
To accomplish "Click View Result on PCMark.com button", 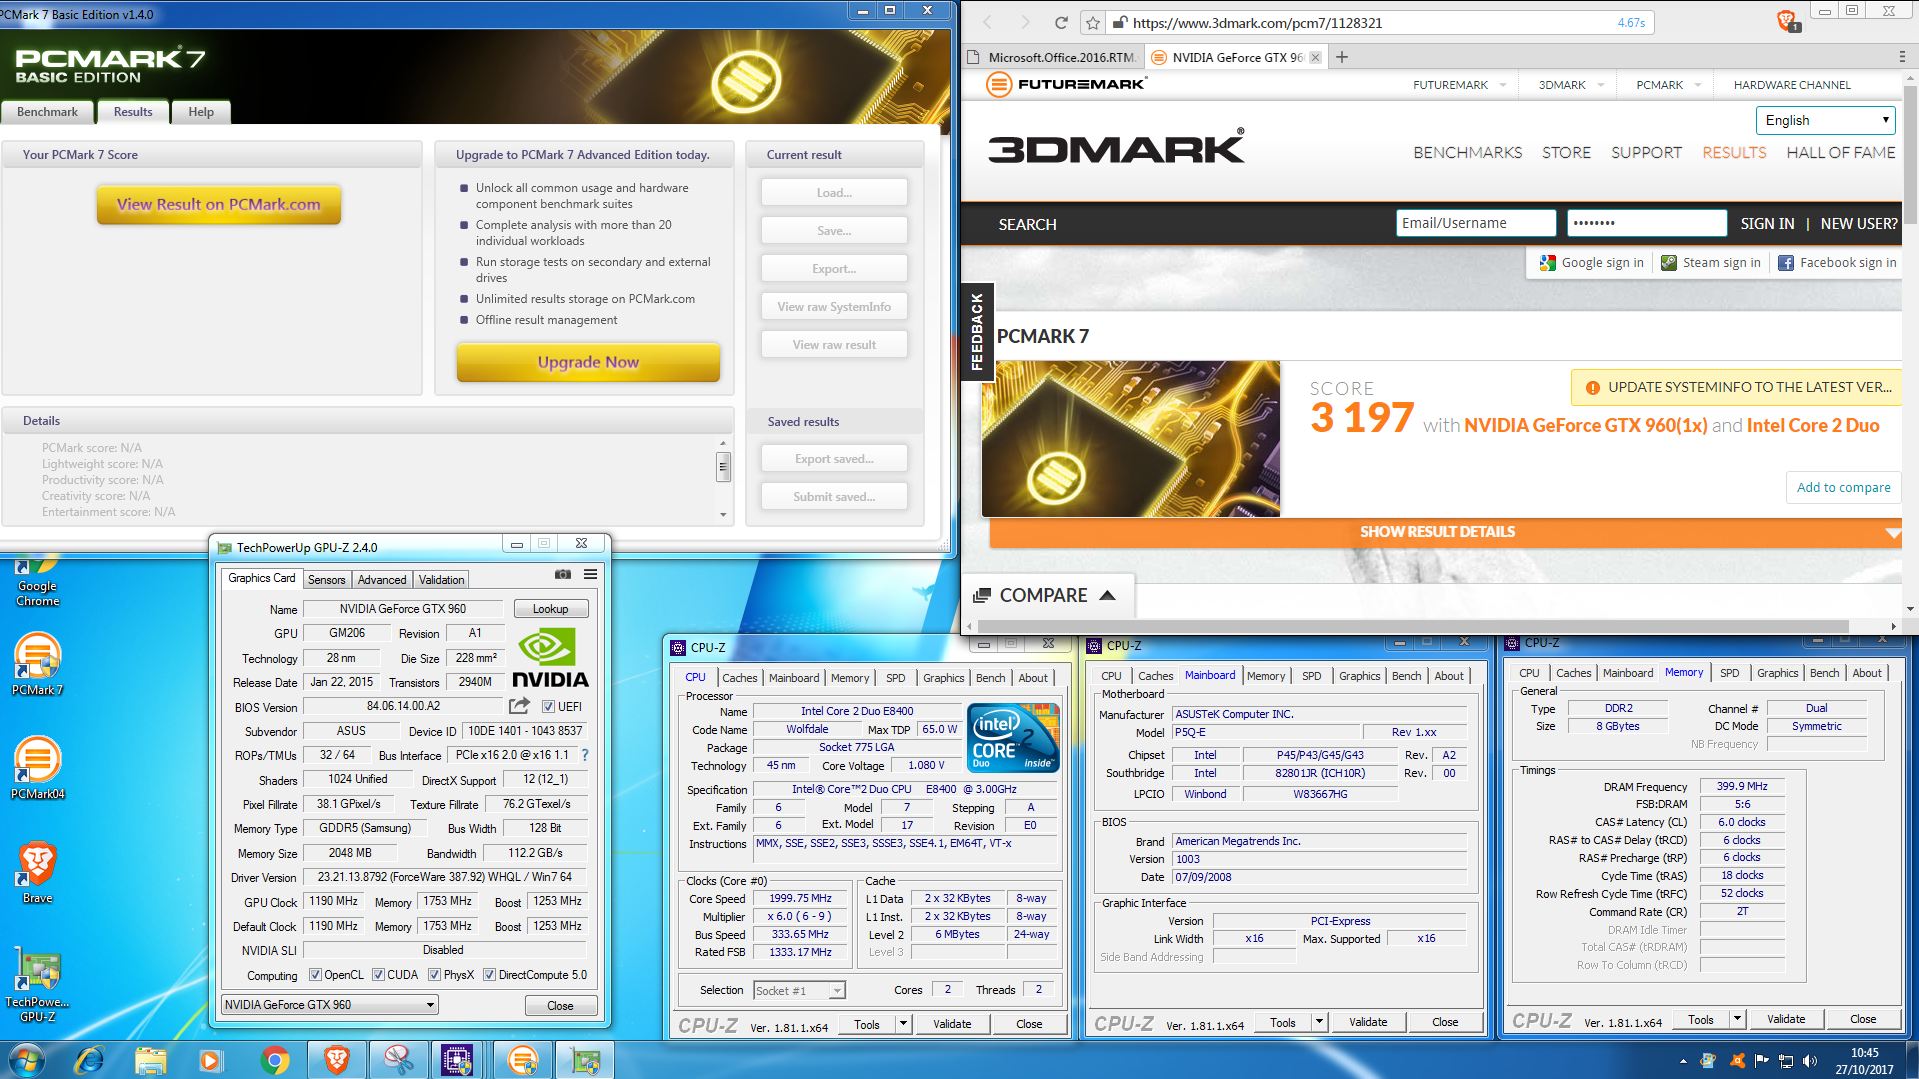I will point(219,204).
